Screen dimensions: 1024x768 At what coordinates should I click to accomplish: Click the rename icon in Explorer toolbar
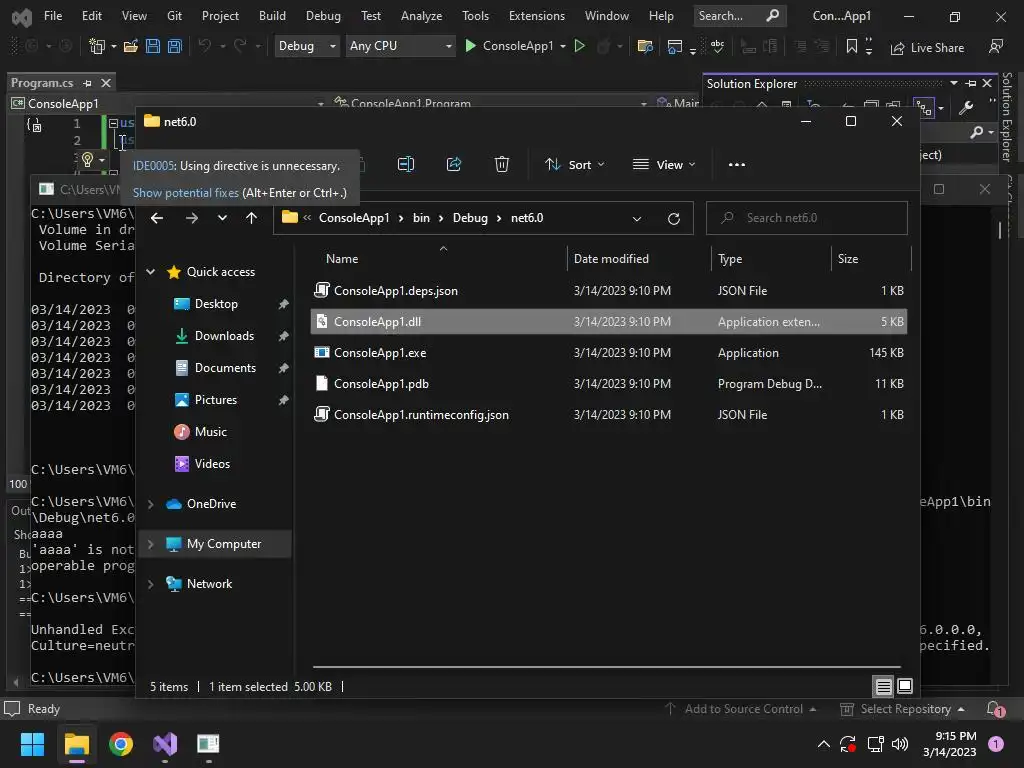(x=406, y=164)
